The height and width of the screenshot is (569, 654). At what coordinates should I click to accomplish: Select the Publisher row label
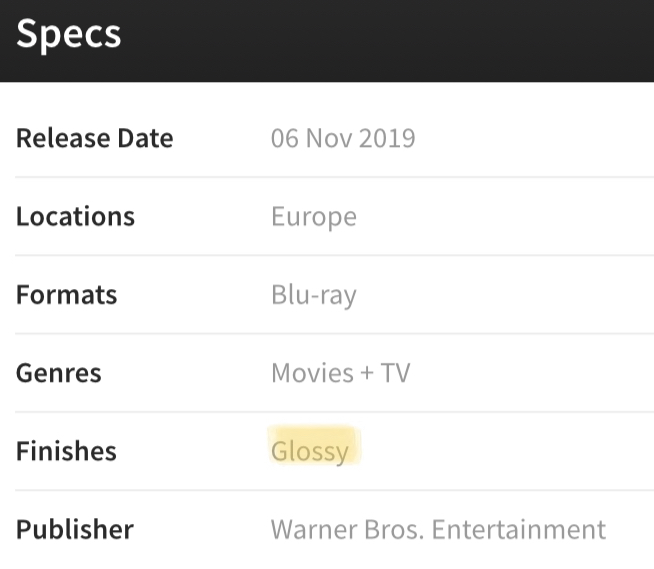75,529
